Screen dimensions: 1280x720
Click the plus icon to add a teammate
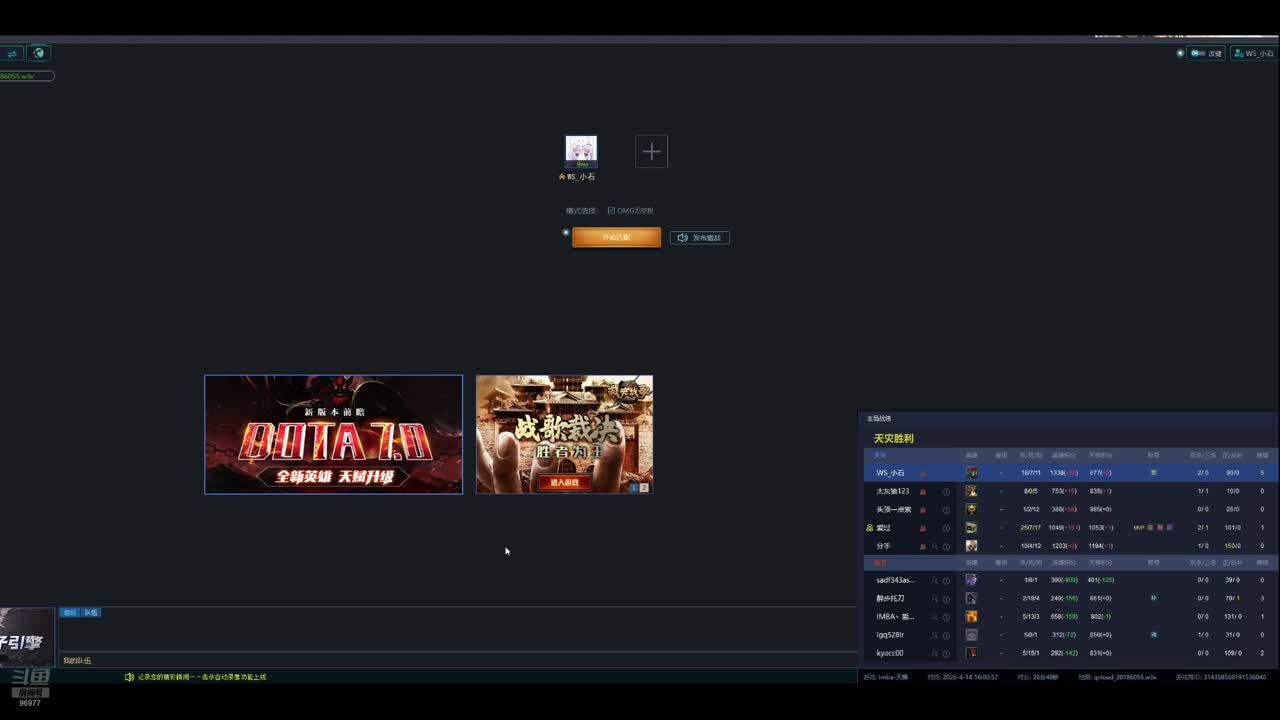pyautogui.click(x=651, y=152)
